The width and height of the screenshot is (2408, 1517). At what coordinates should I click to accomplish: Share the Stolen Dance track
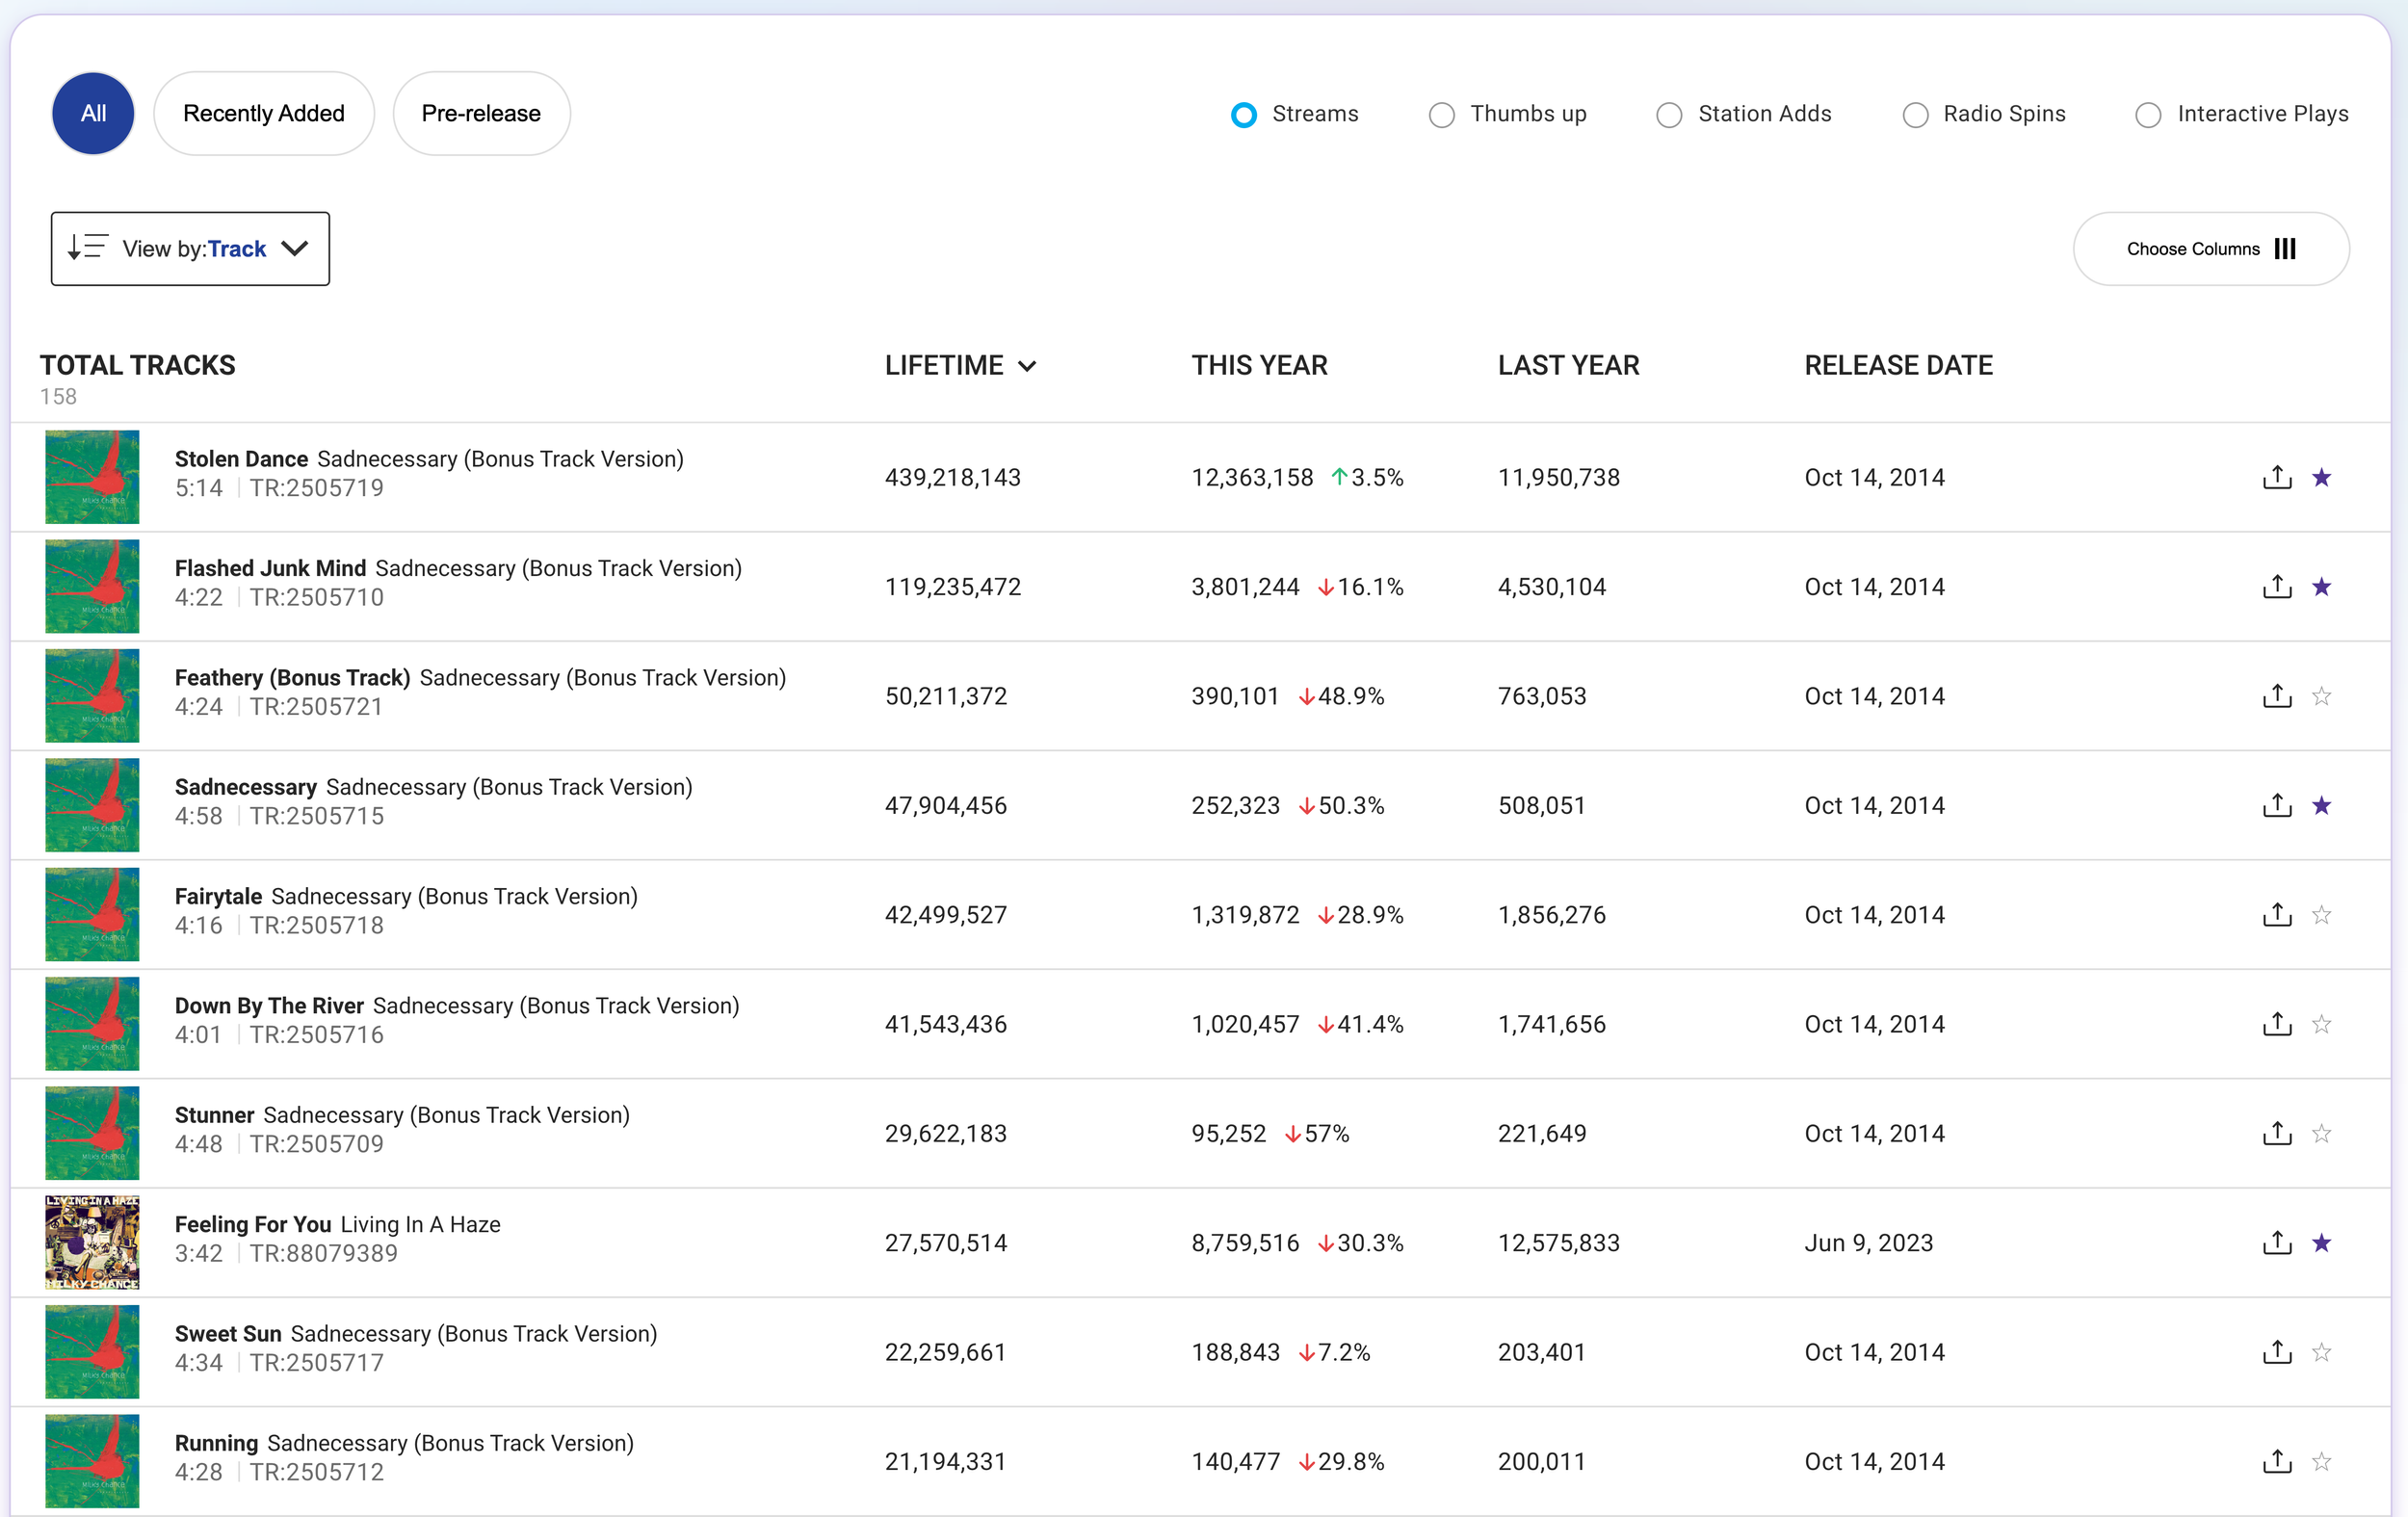[2277, 477]
